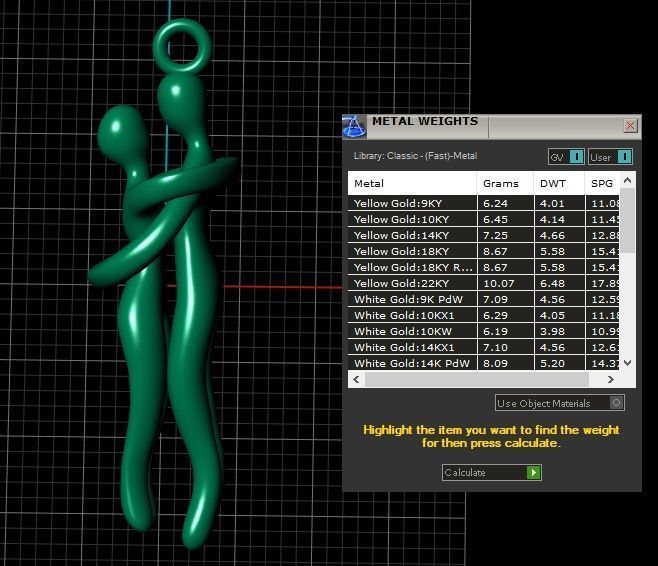Click the horizontal scroll right arrow
The width and height of the screenshot is (658, 566).
pyautogui.click(x=611, y=379)
